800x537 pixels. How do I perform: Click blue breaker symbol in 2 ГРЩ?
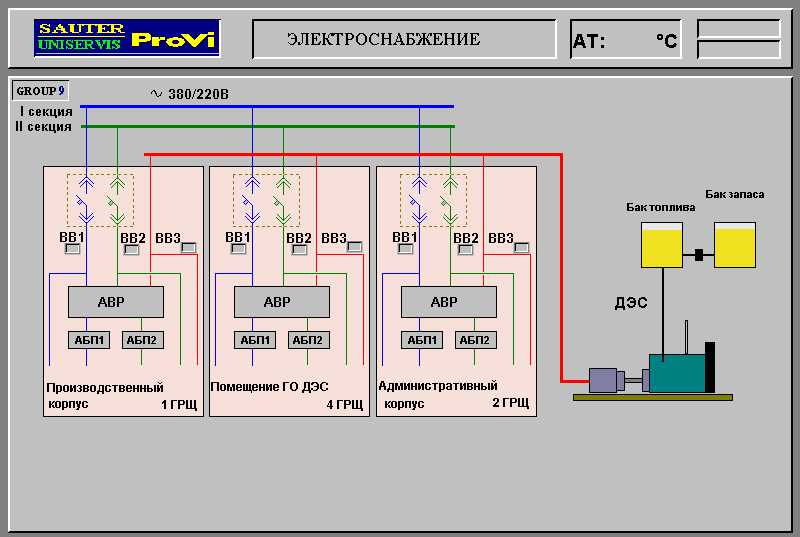pyautogui.click(x=419, y=200)
